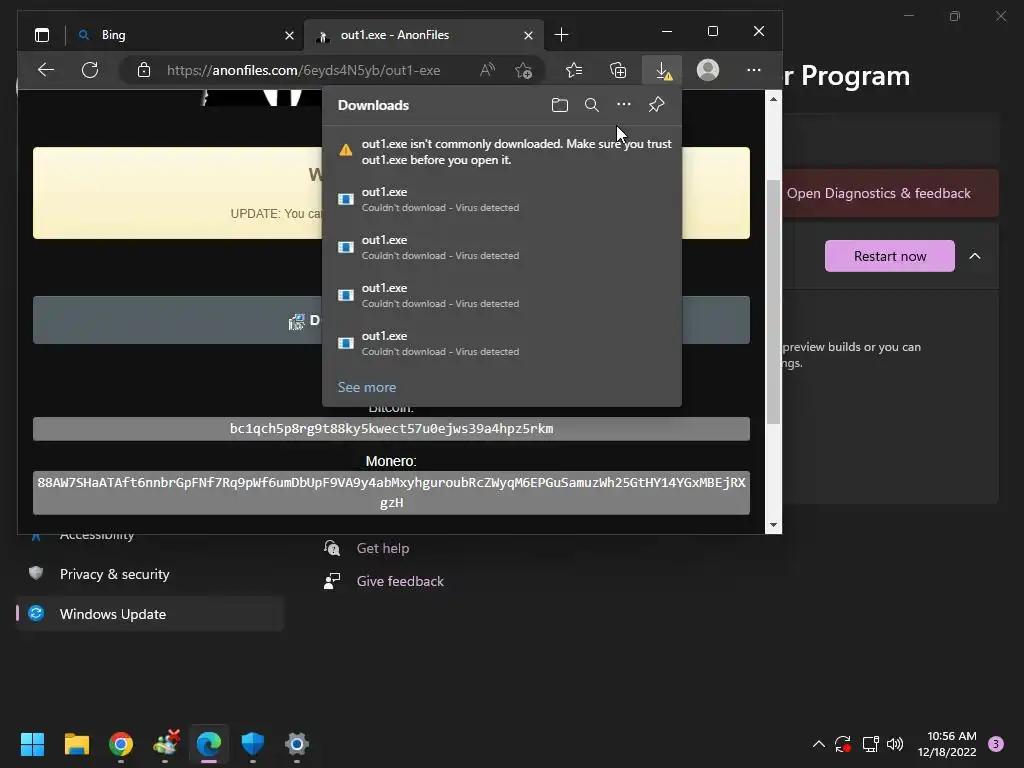Select the last blocked out1.exe entry above See more
This screenshot has width=1024, height=768.
(x=502, y=343)
